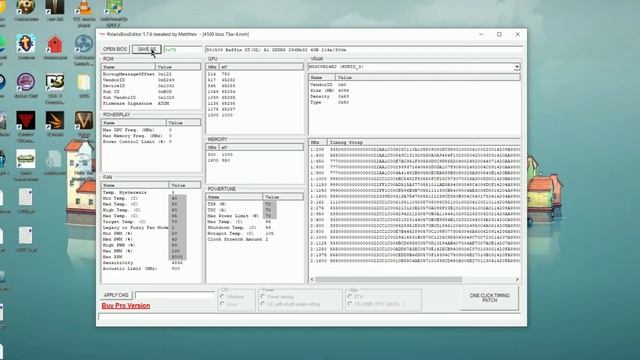The height and width of the screenshot is (360, 640).
Task: Open the red triangle black desktop icon
Action: point(26,121)
